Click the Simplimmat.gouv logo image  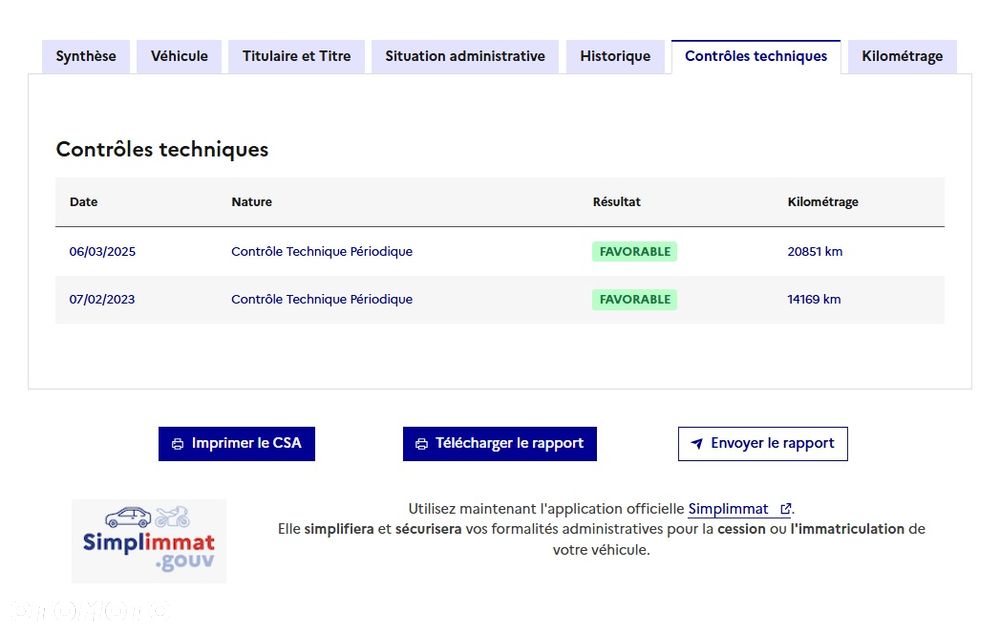click(x=149, y=541)
